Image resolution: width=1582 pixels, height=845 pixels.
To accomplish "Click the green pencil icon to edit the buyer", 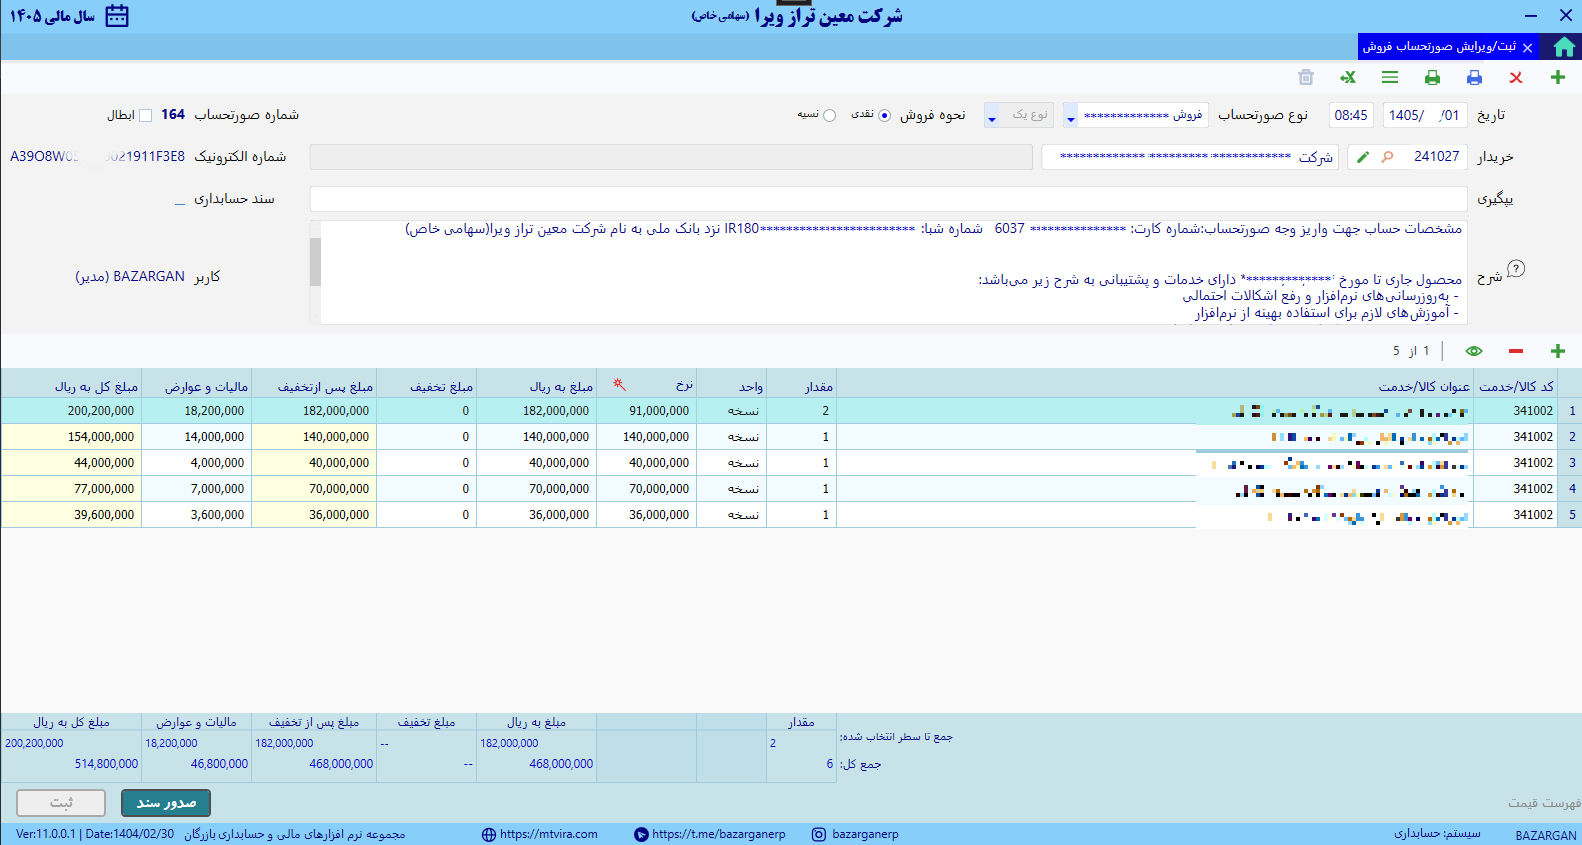I will tap(1363, 157).
